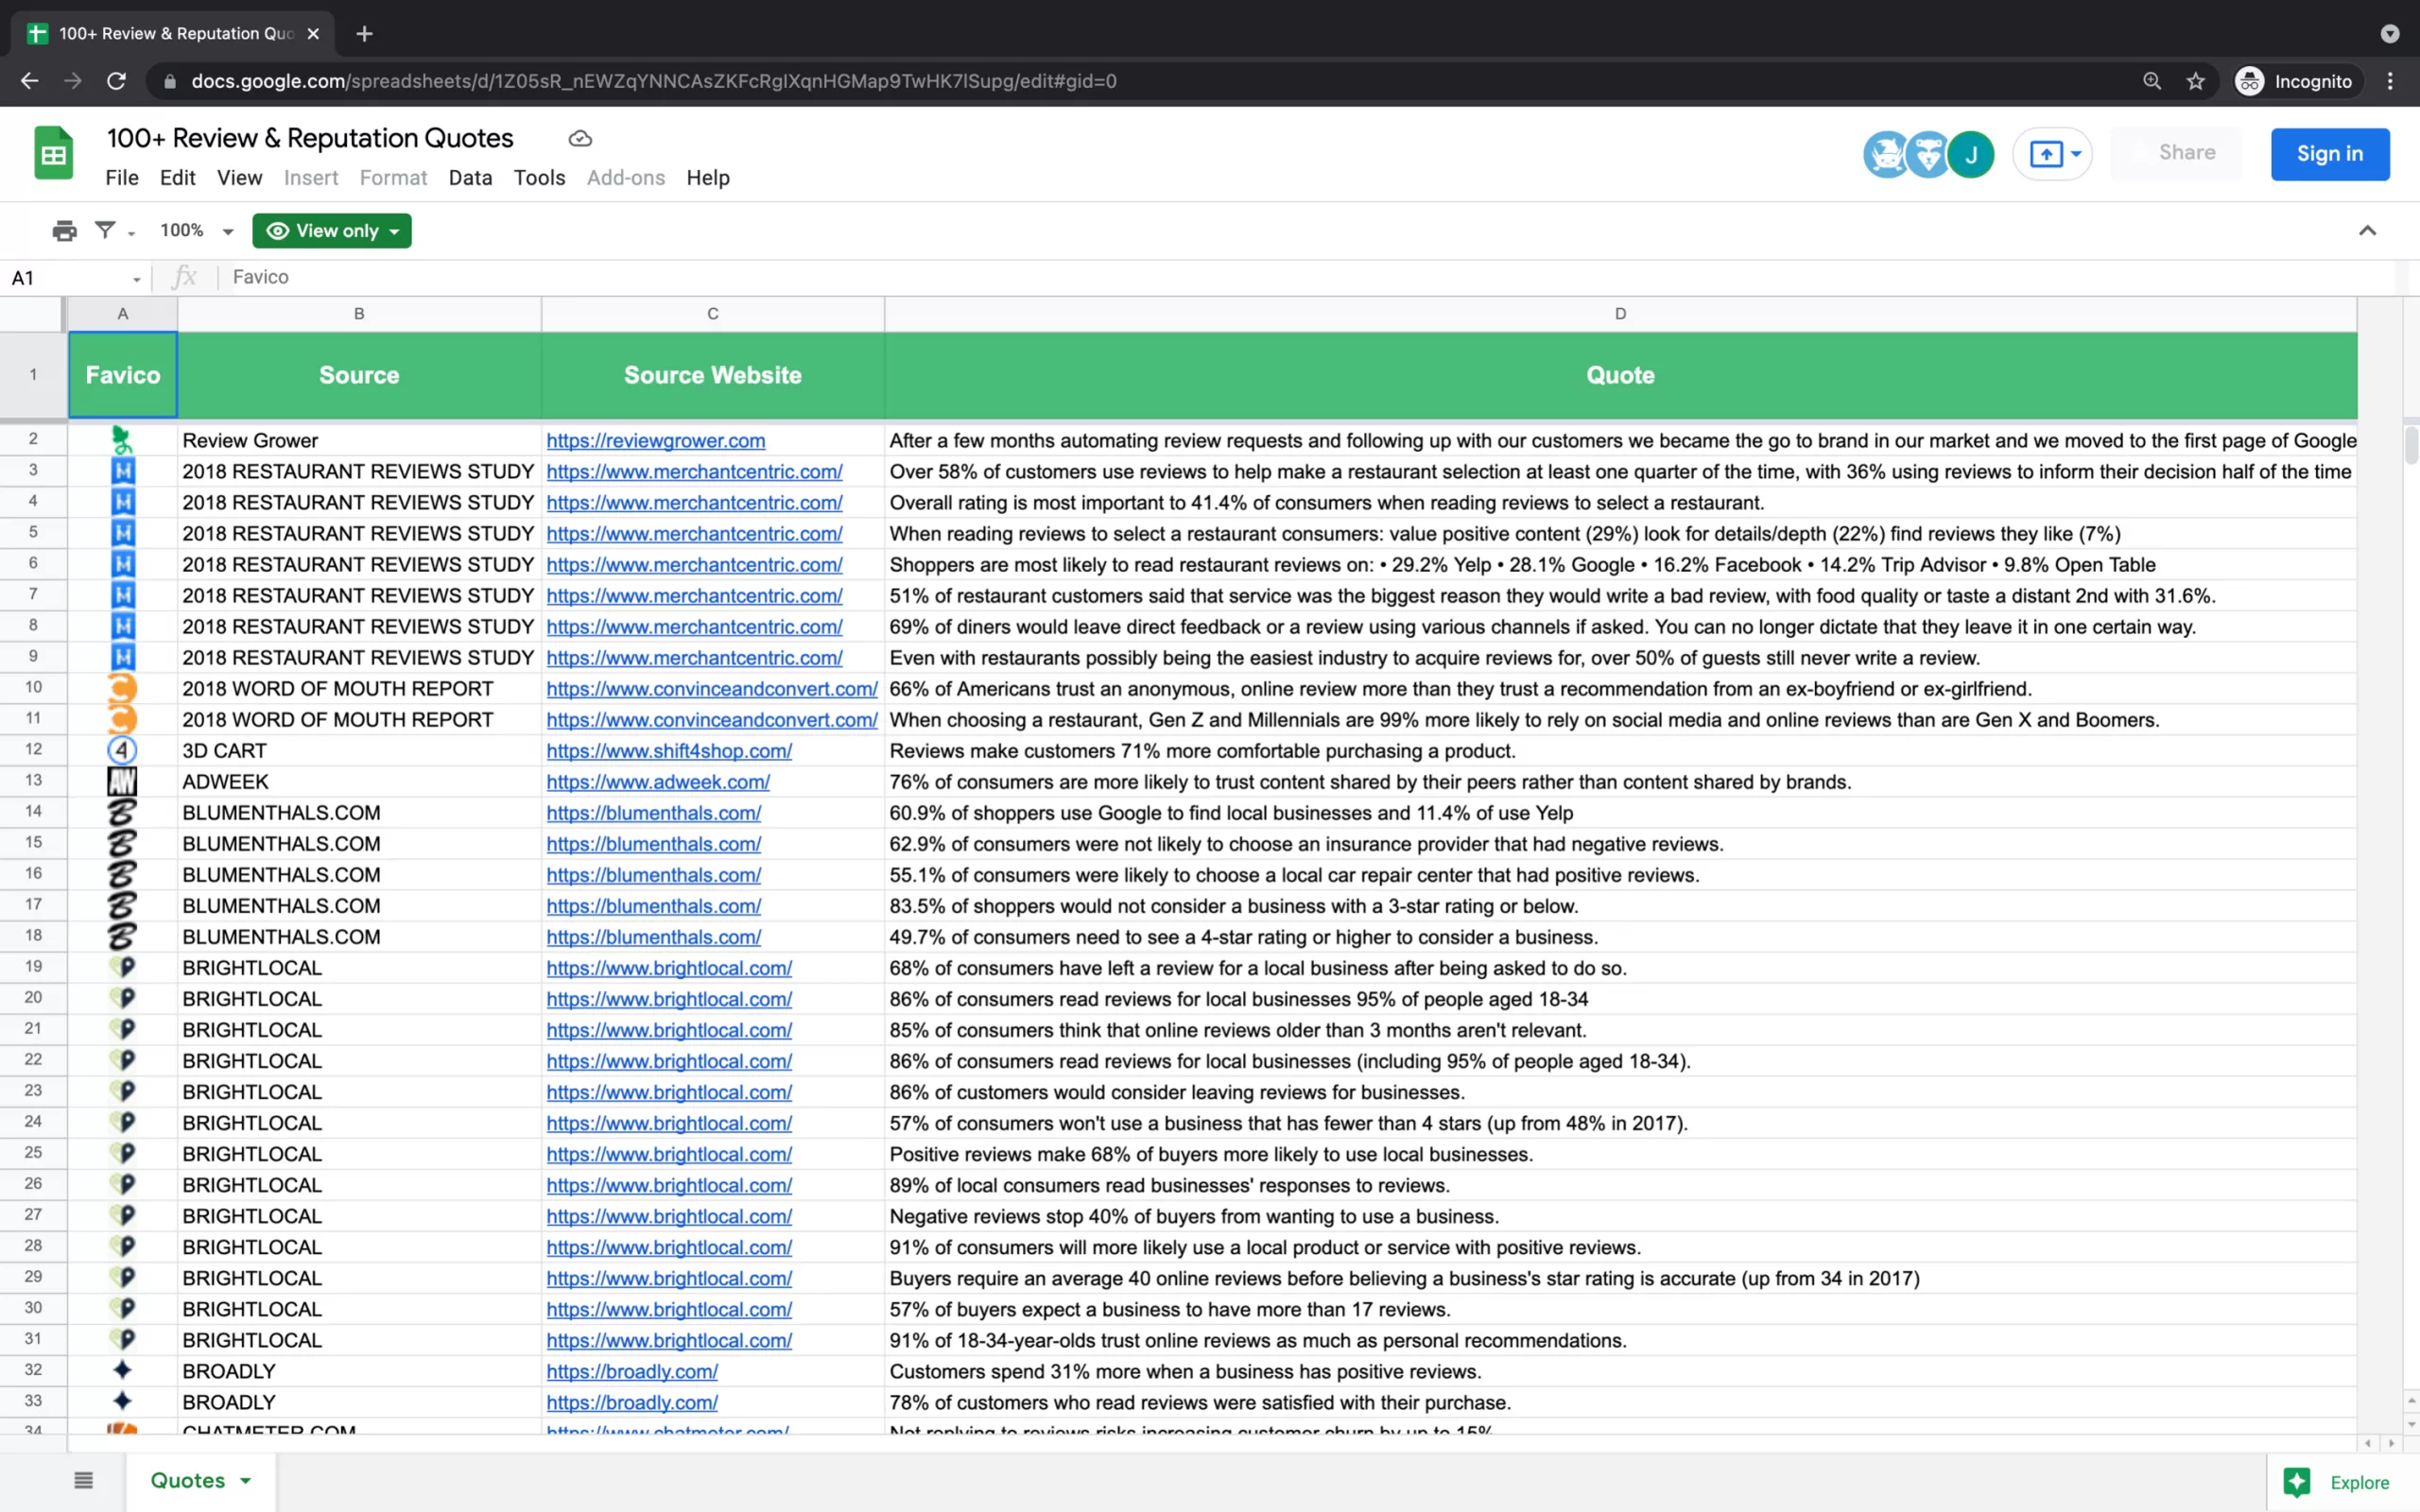Select column B header

pyautogui.click(x=359, y=314)
